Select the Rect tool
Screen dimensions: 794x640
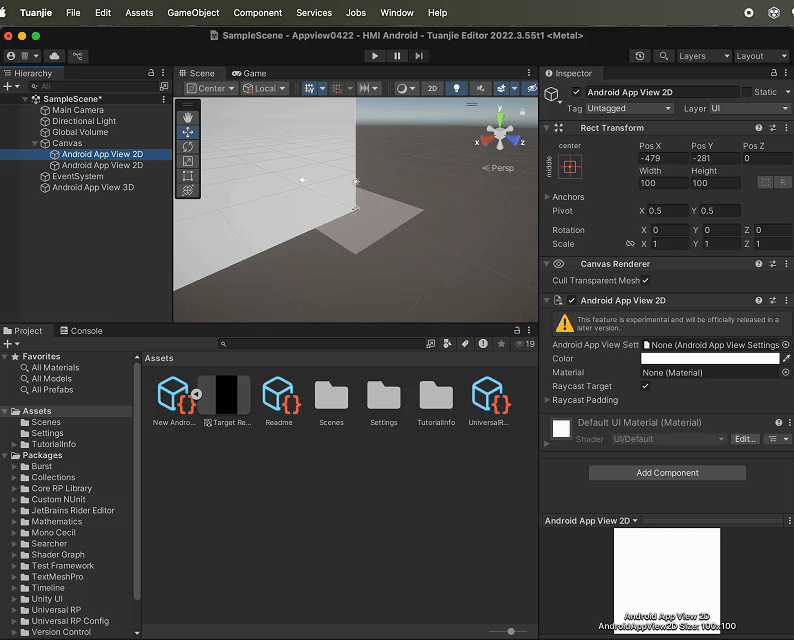click(187, 176)
